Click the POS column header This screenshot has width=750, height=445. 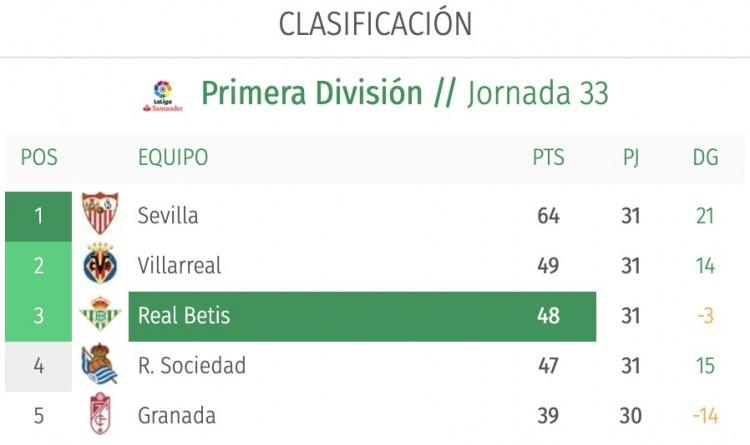coord(39,158)
